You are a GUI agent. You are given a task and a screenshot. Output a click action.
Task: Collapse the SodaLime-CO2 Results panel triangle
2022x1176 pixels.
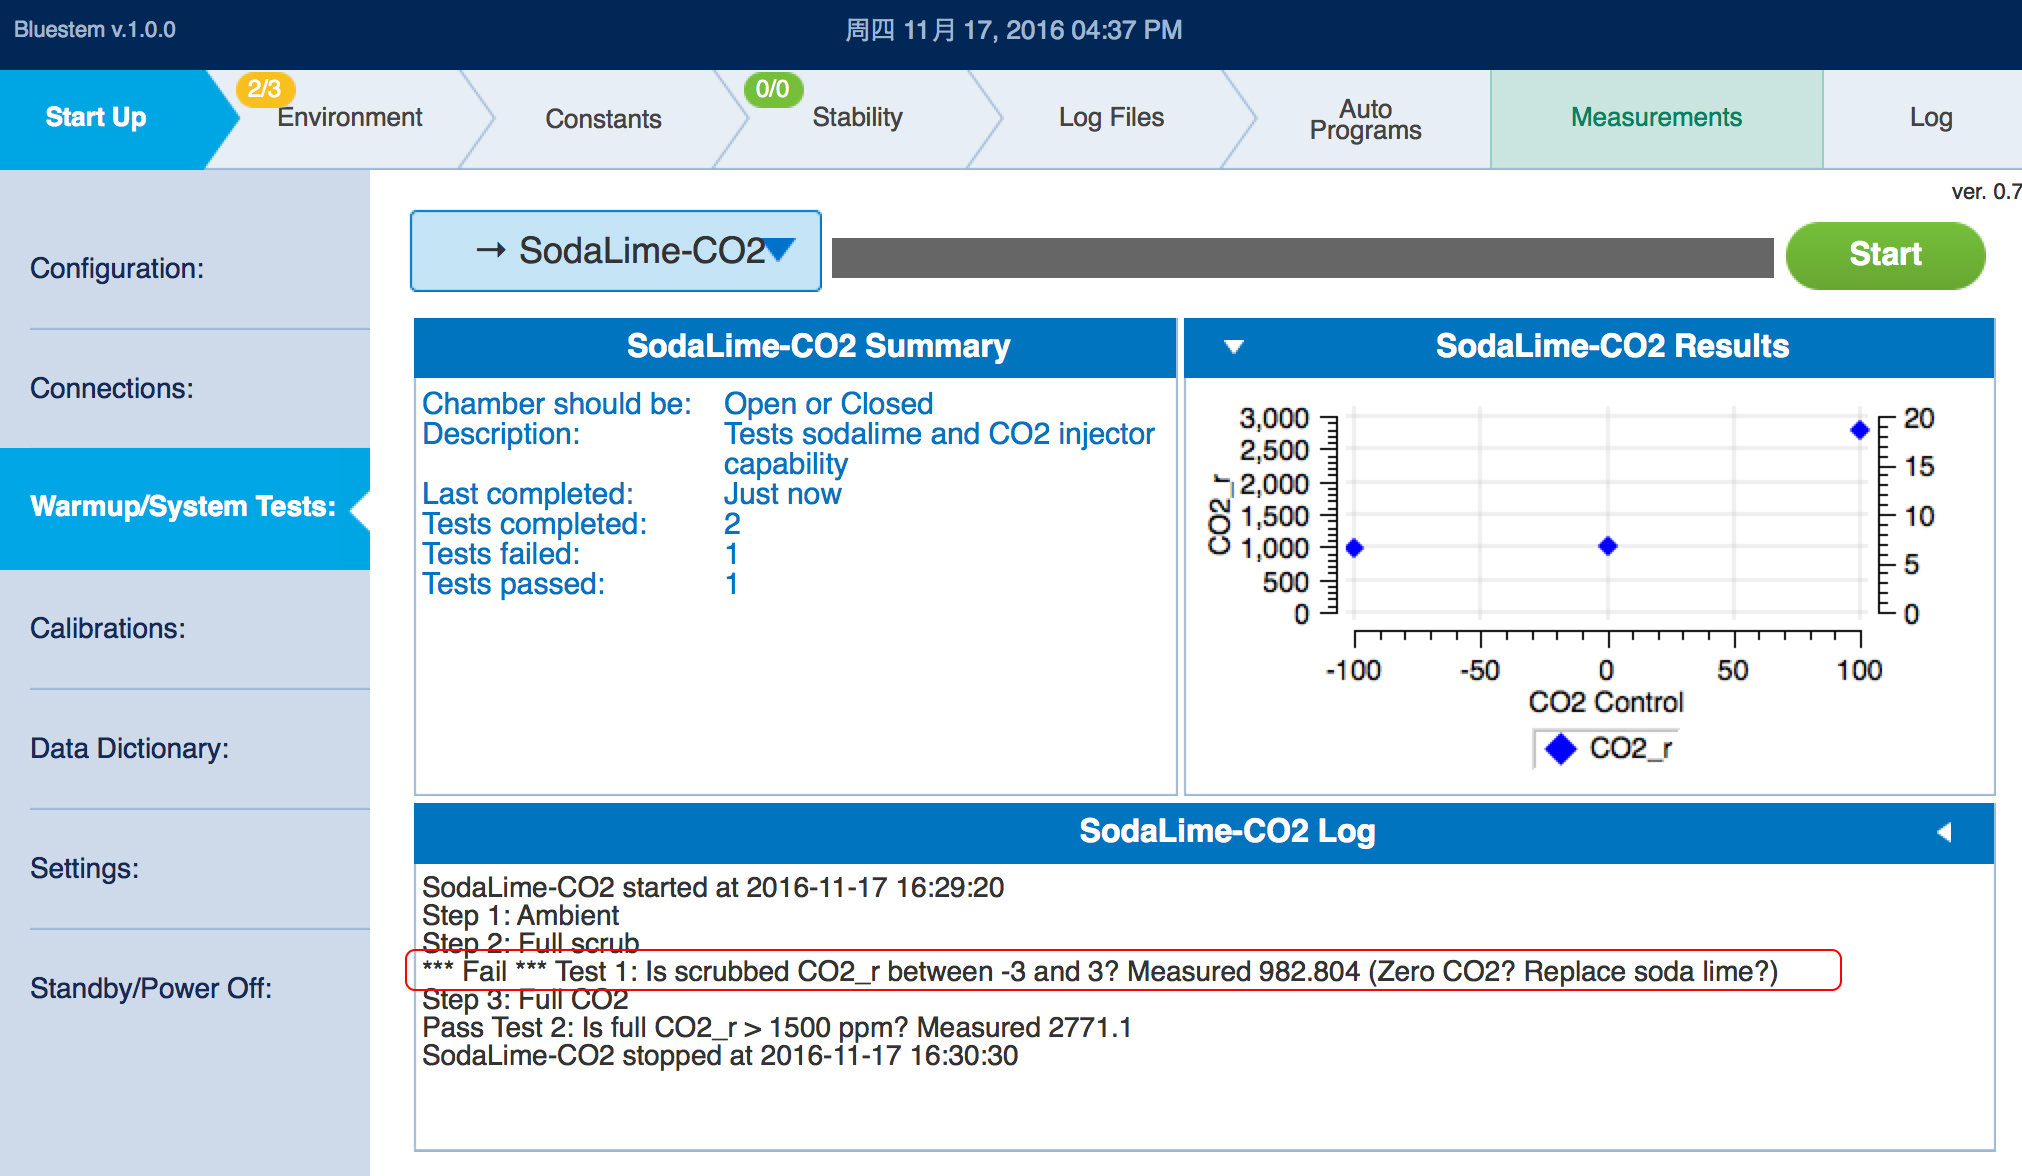point(1234,346)
